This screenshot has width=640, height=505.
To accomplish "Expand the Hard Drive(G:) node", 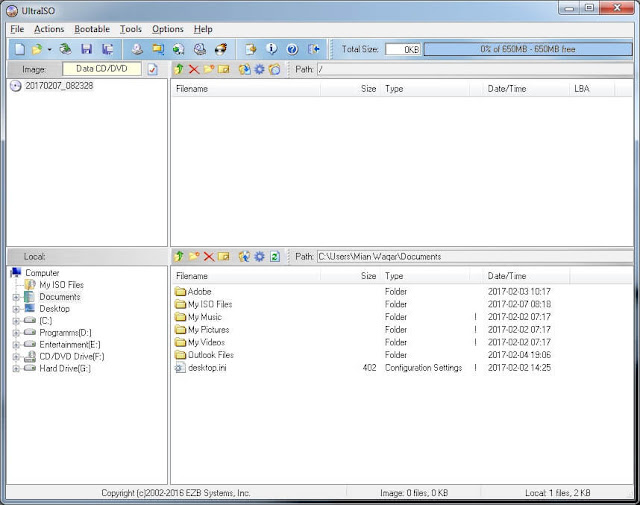I will point(16,369).
